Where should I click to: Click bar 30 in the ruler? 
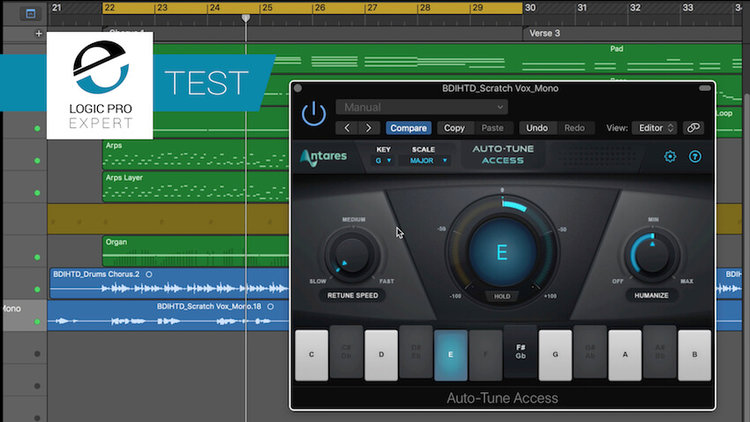pyautogui.click(x=530, y=8)
